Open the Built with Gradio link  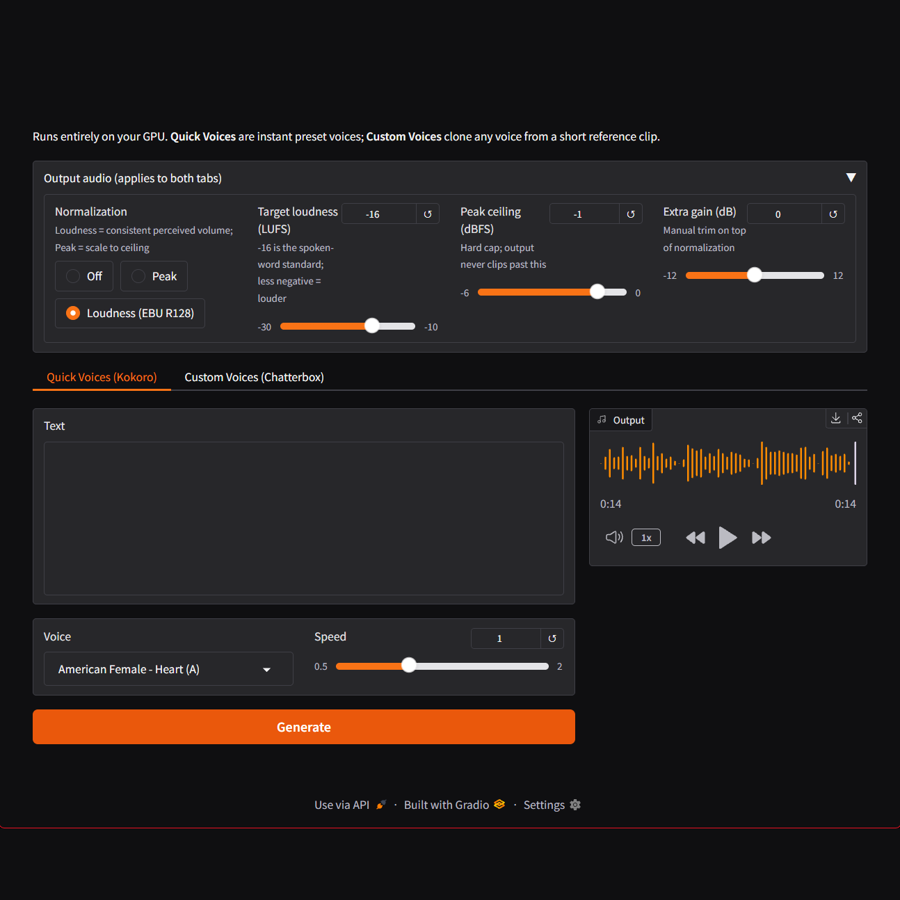(454, 805)
